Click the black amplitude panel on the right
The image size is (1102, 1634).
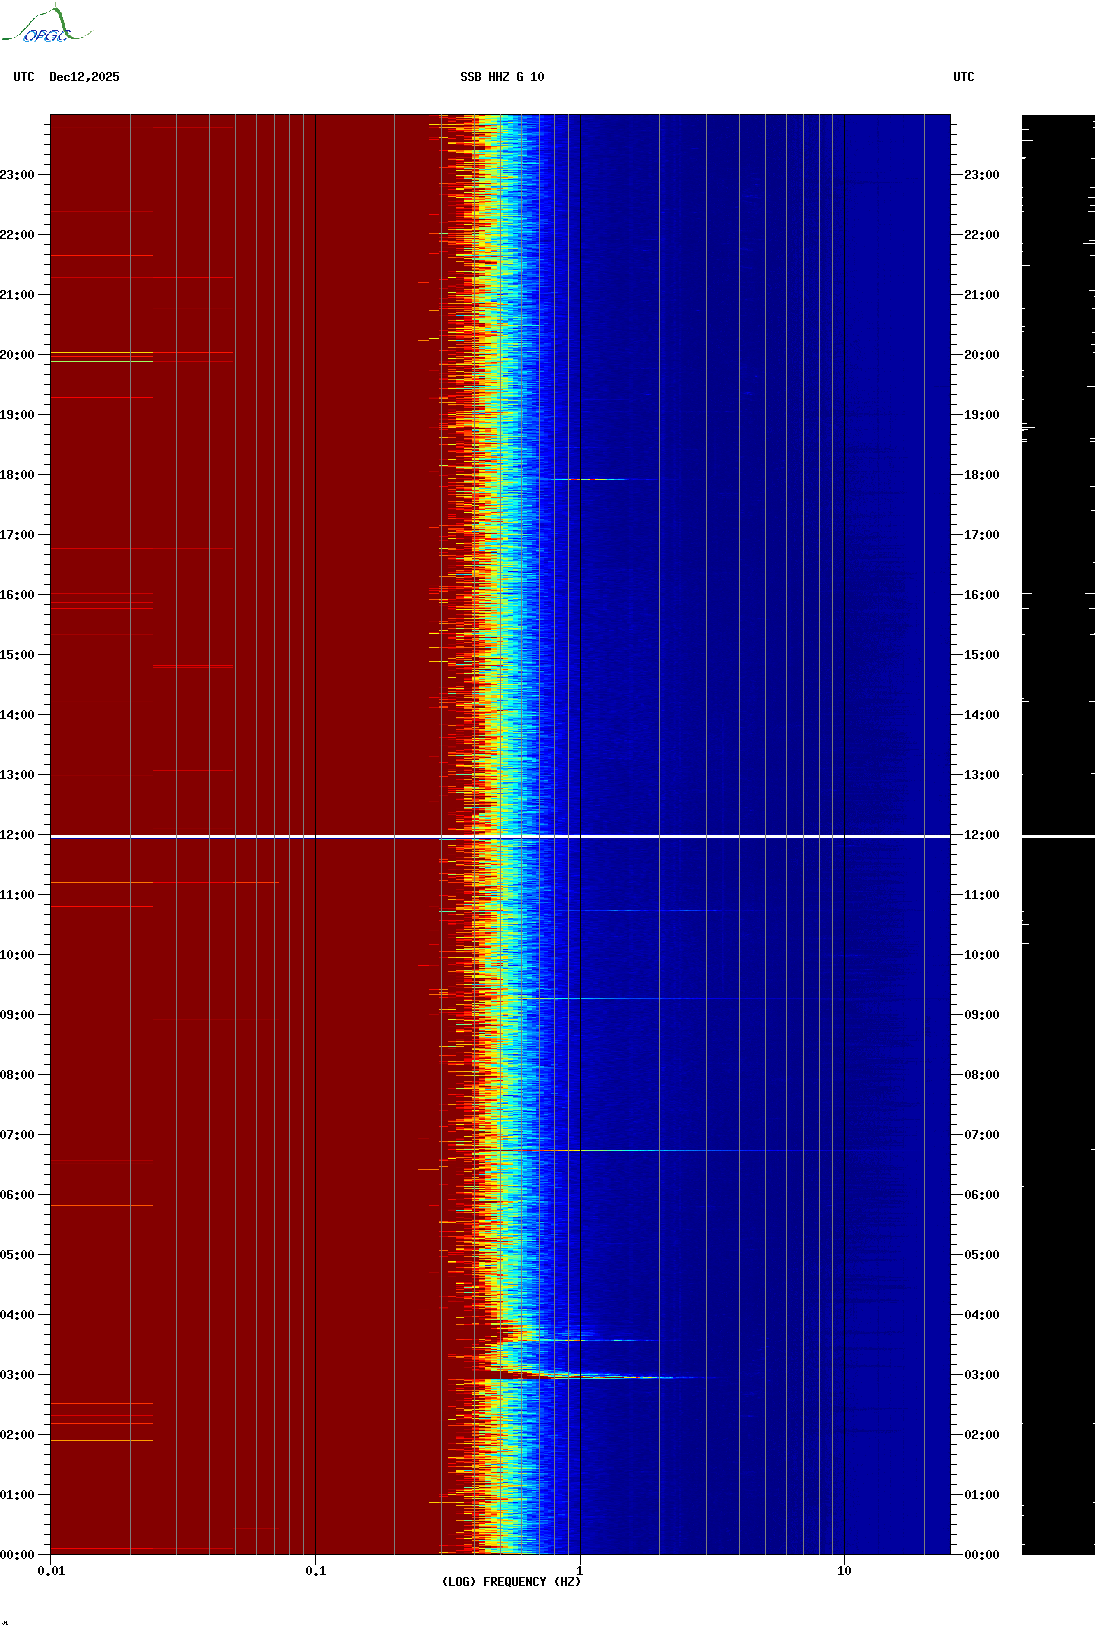[x=1057, y=500]
